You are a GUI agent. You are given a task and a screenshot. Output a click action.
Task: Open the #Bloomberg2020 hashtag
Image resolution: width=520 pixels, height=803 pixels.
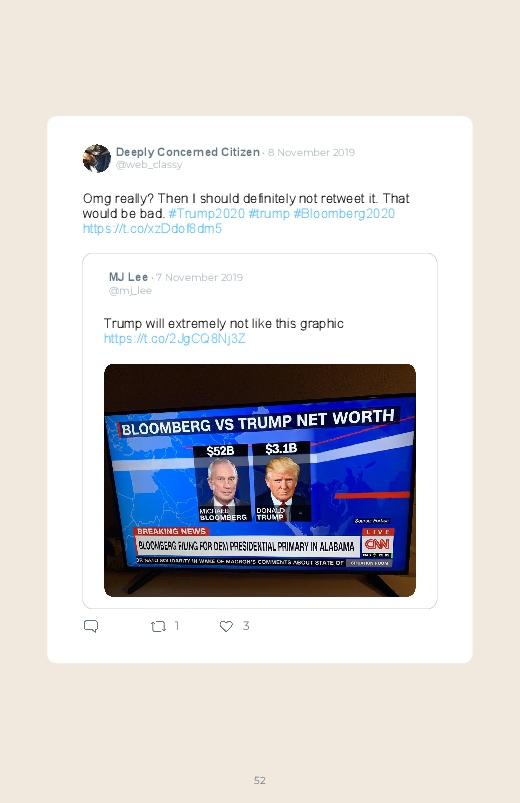(344, 214)
